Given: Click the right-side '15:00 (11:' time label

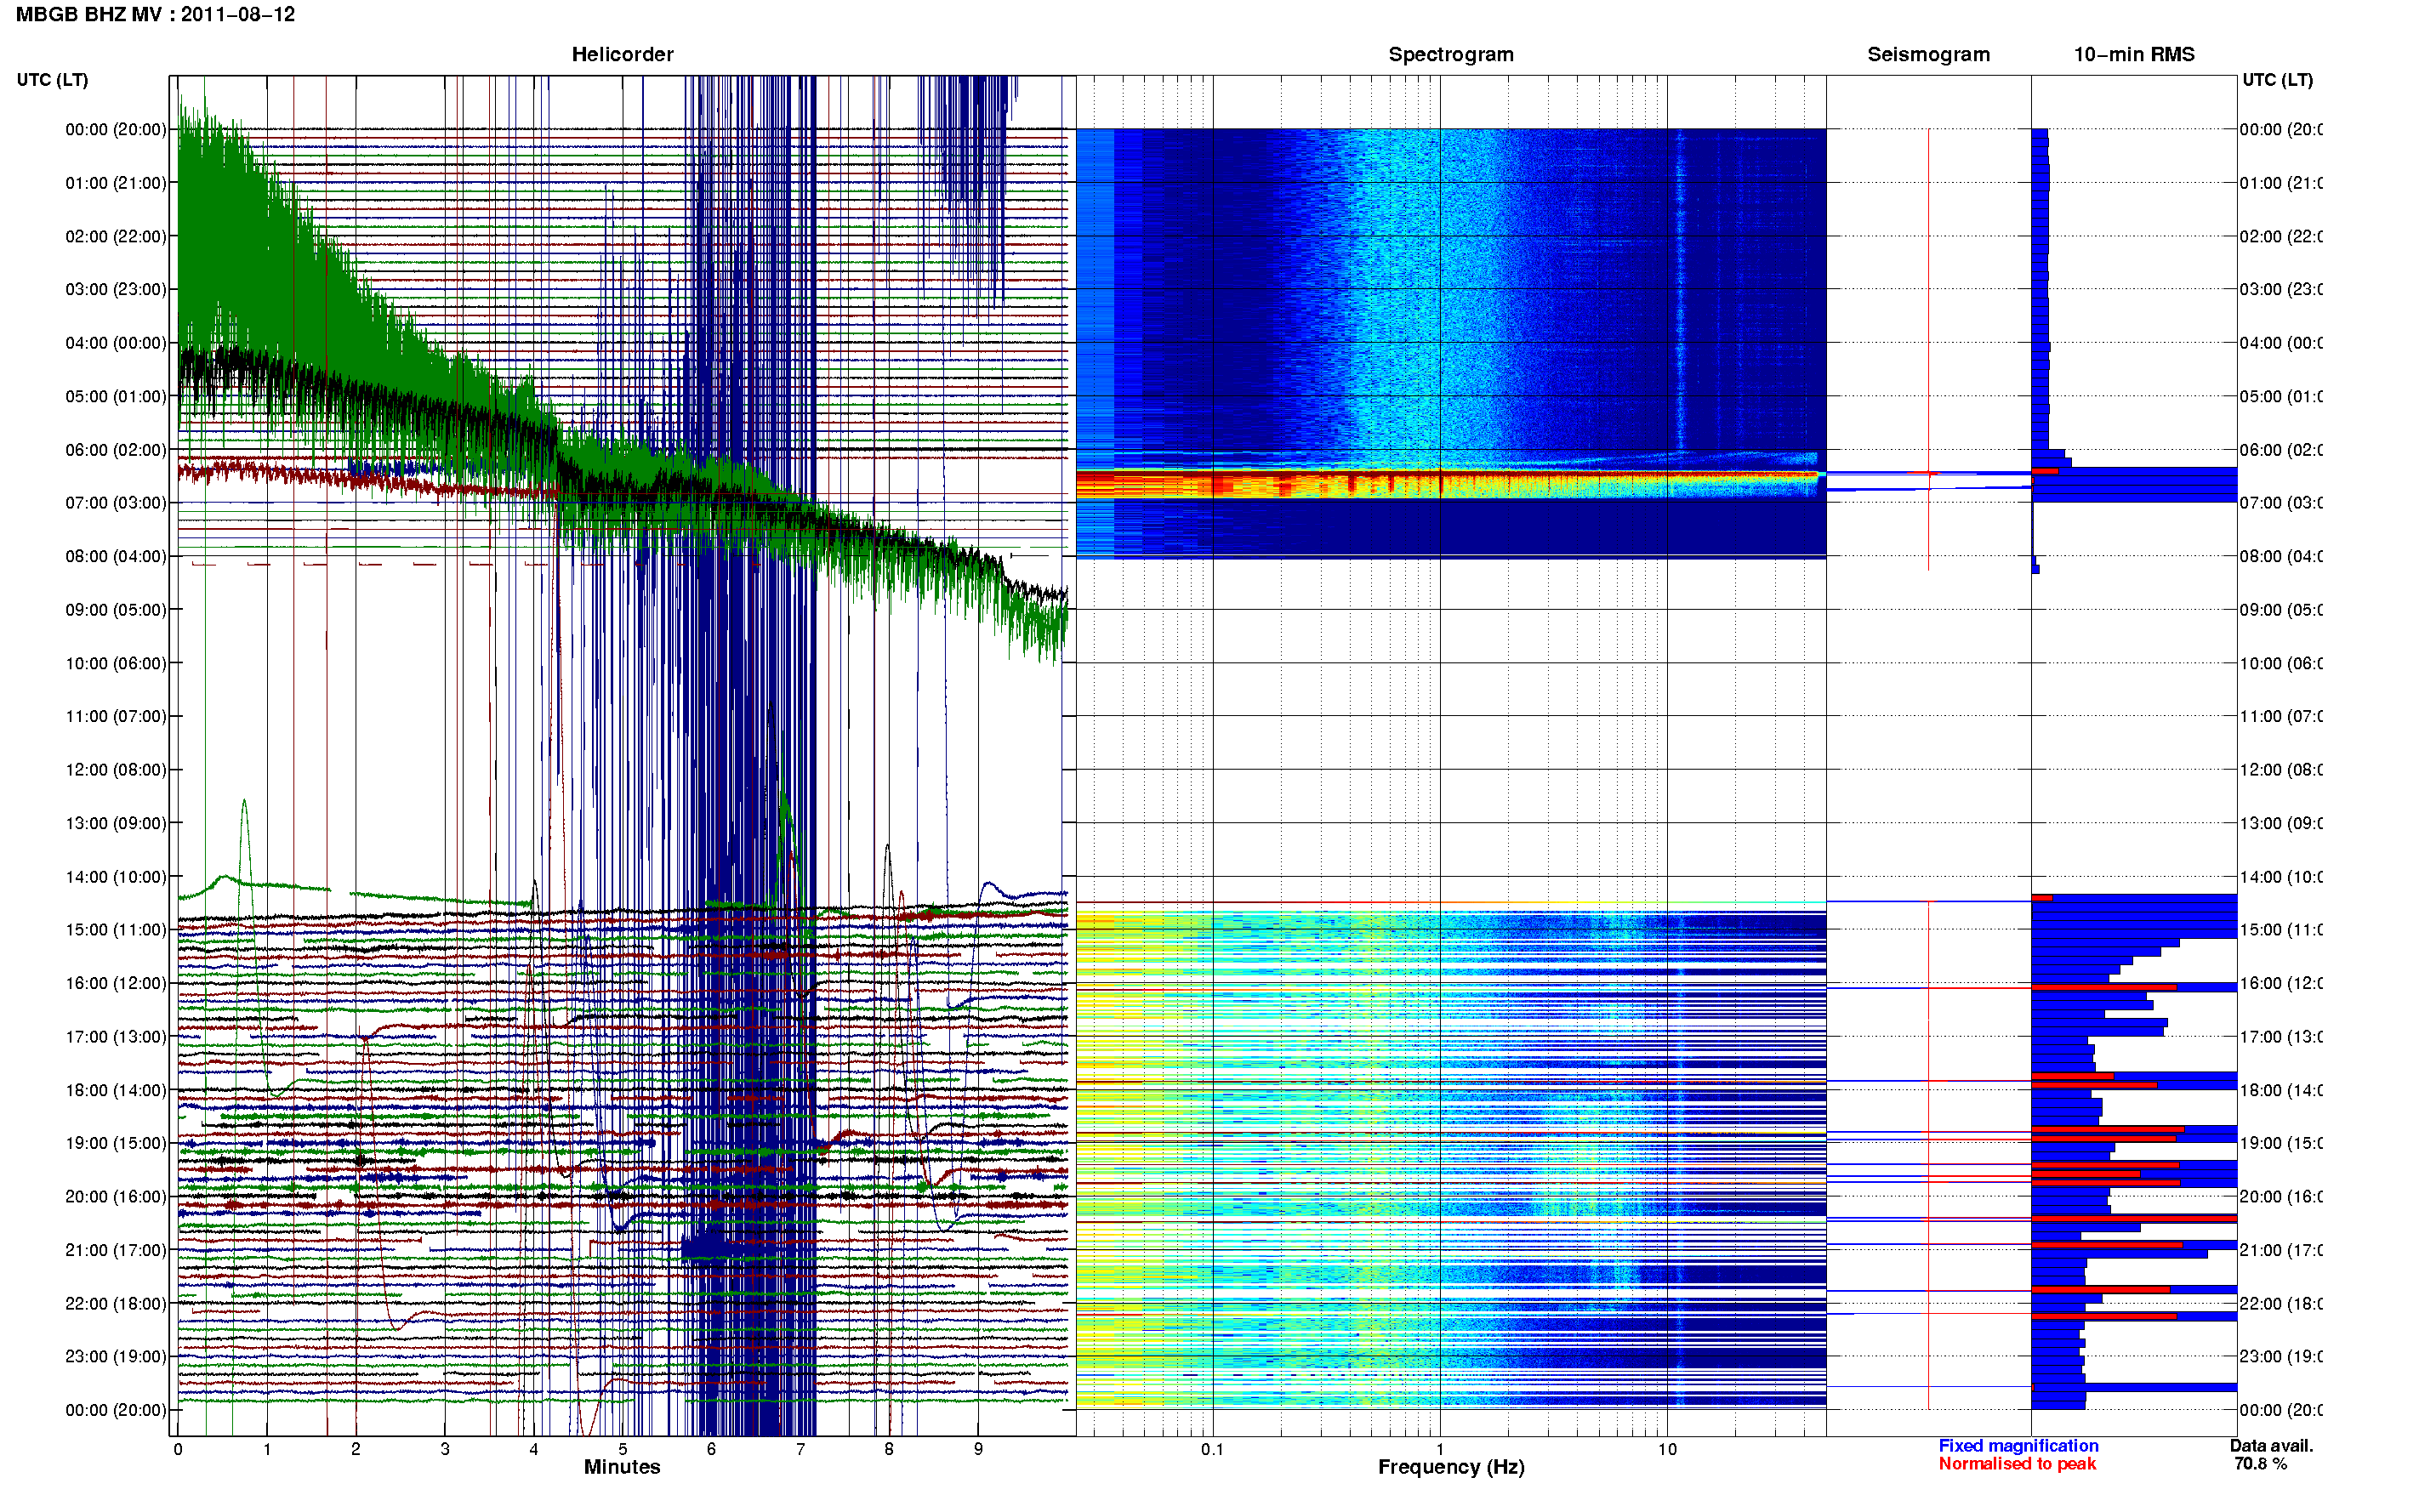Looking at the screenshot, I should [2281, 929].
